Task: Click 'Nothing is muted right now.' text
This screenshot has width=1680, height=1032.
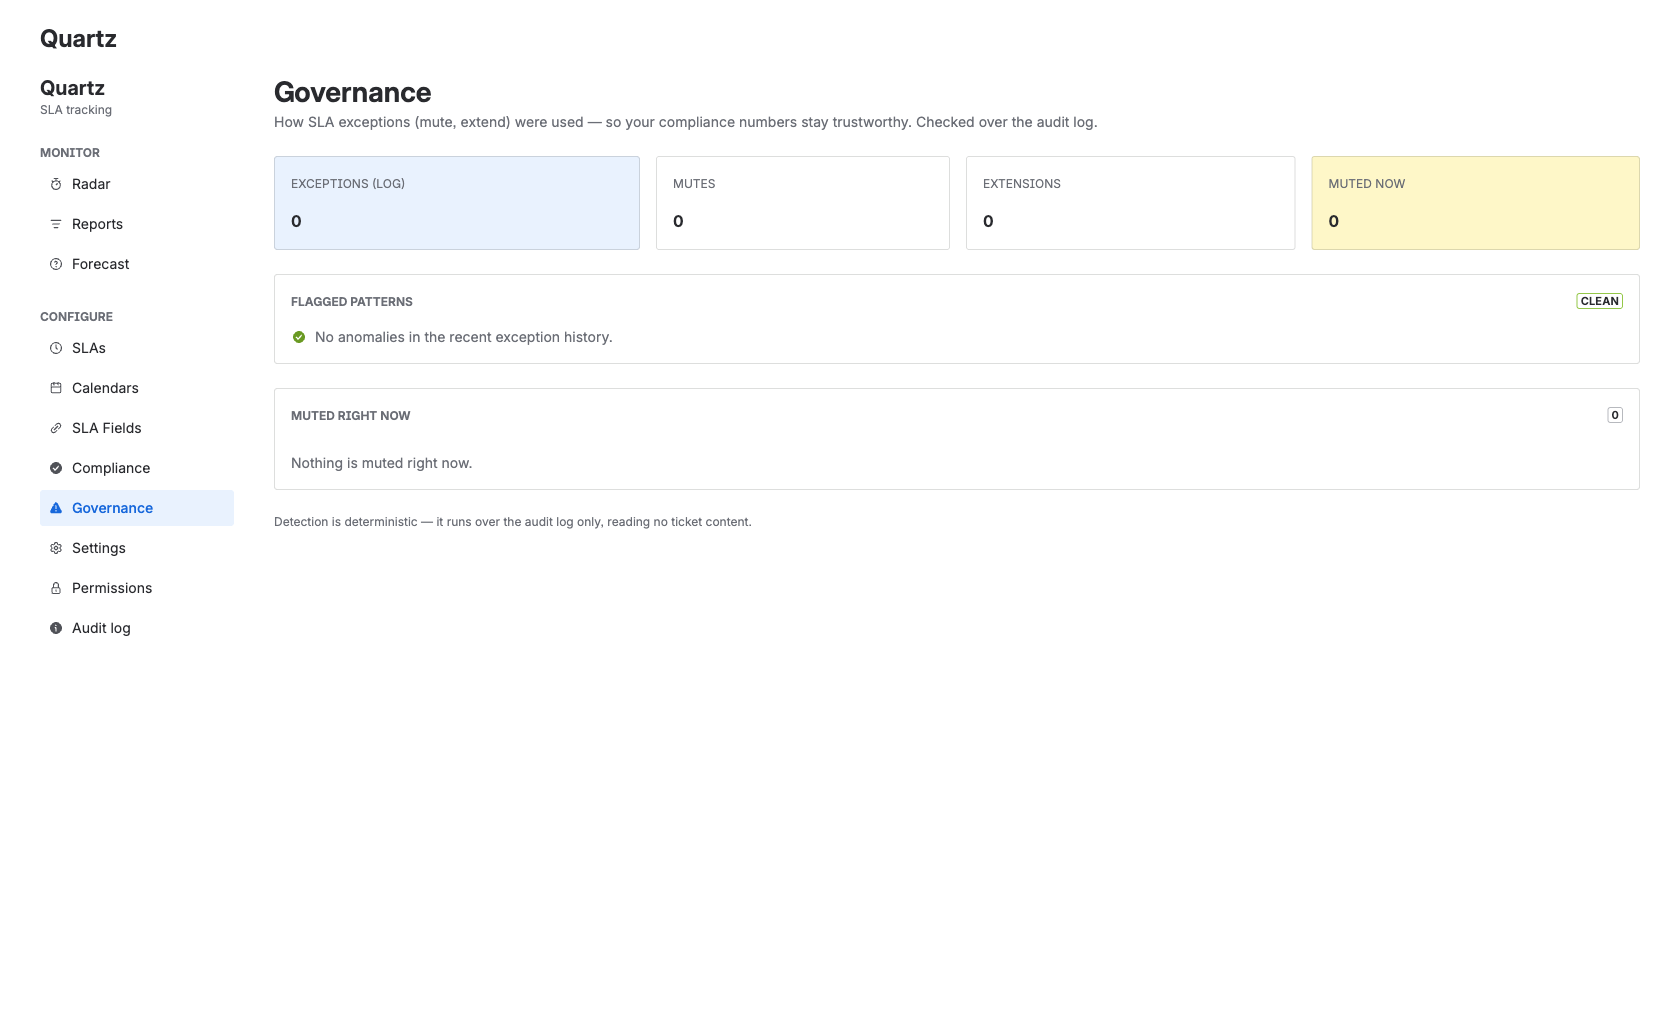Action: tap(382, 463)
